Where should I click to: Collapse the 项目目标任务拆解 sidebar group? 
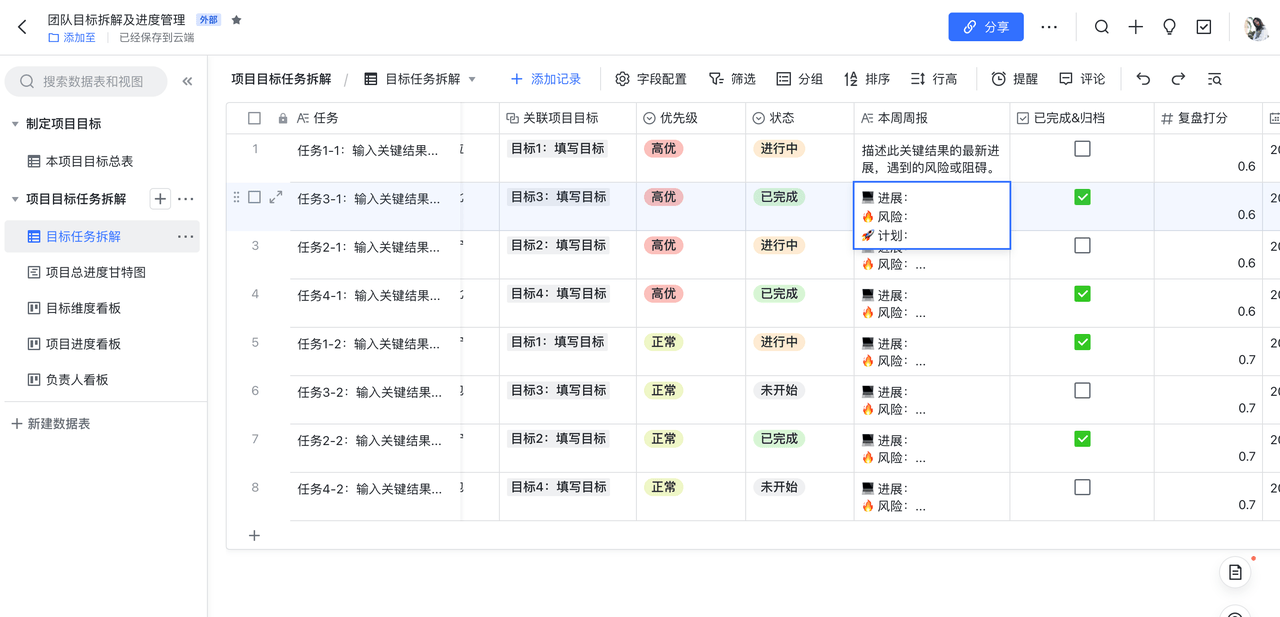point(15,199)
